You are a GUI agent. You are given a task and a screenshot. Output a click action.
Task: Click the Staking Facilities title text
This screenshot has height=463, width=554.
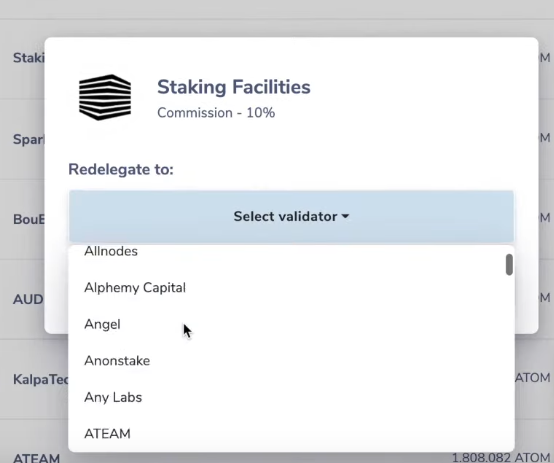[x=234, y=87]
